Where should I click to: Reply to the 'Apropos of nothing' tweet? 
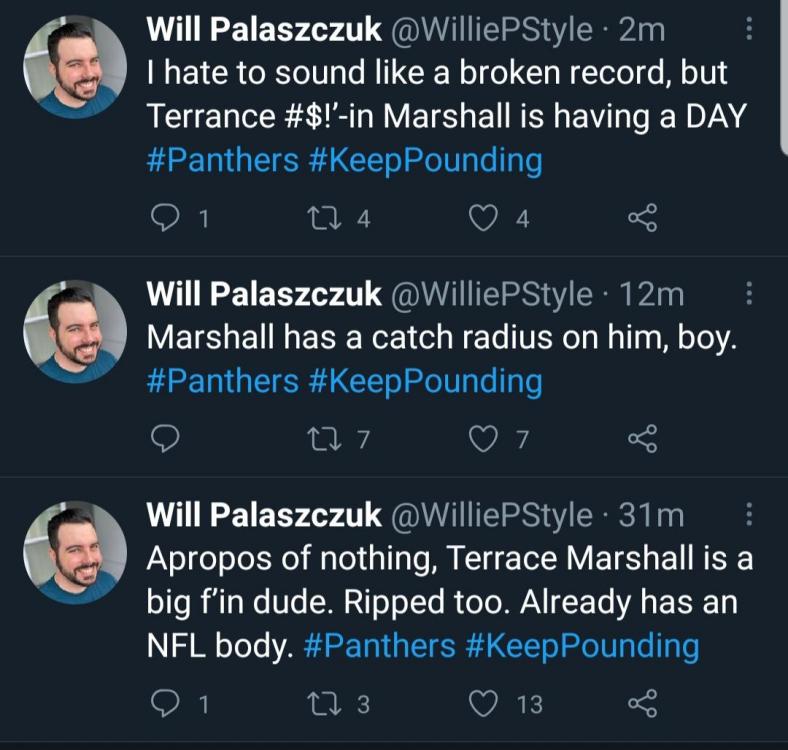(x=166, y=703)
